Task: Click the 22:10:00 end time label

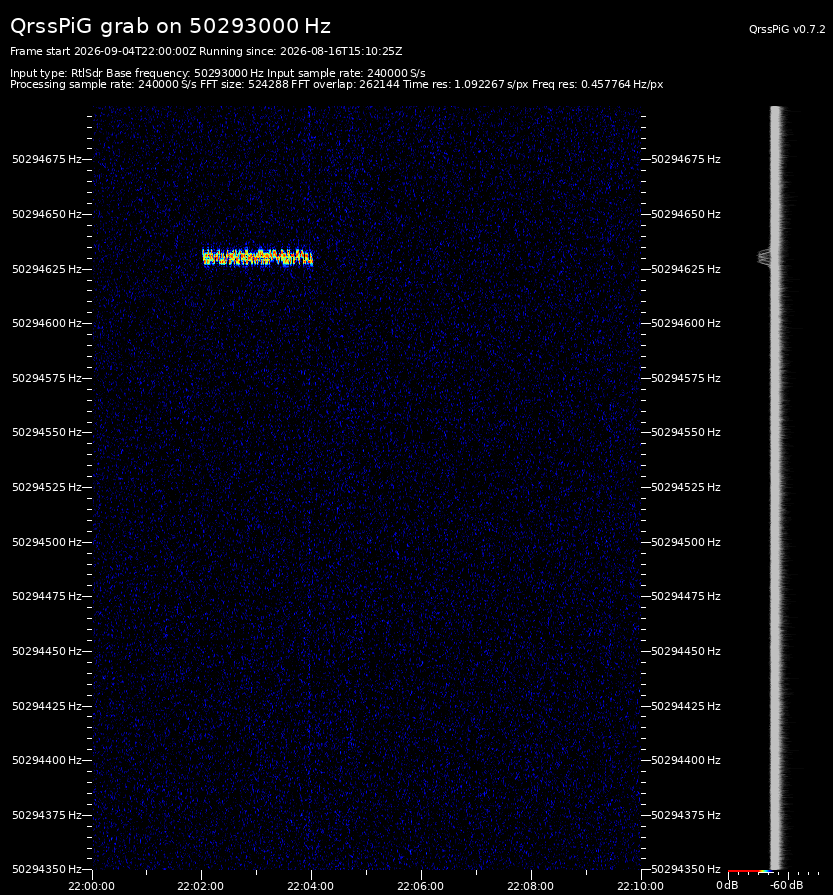Action: [640, 886]
